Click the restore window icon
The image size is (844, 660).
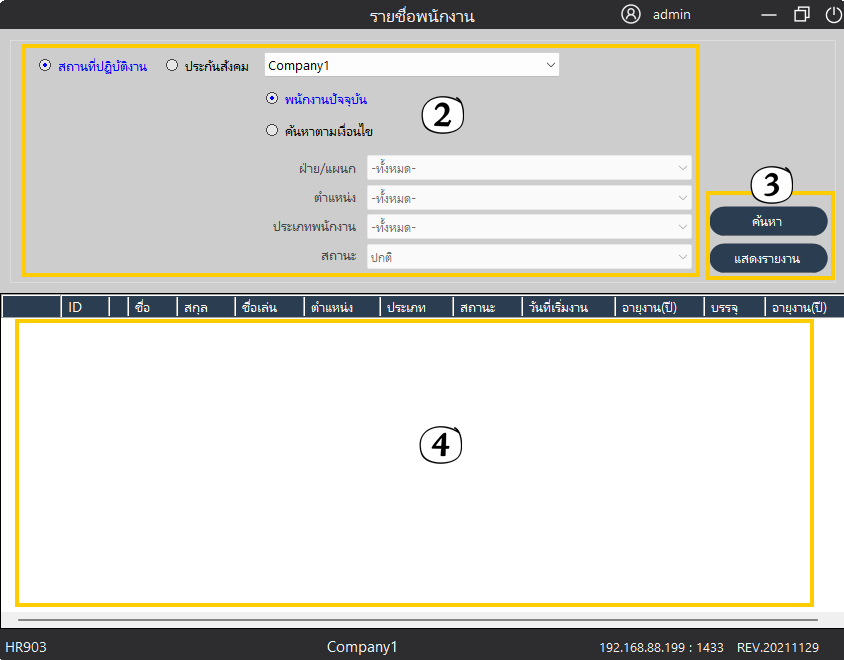(801, 15)
